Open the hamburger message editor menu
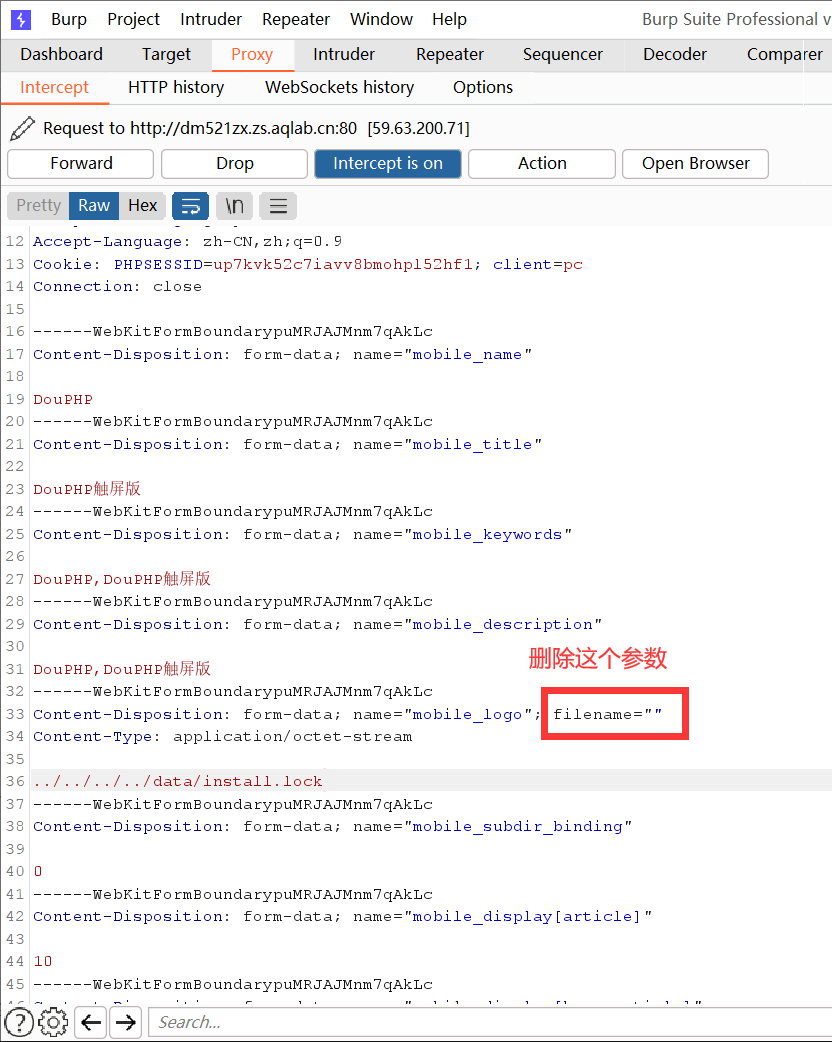This screenshot has width=832, height=1042. (278, 206)
